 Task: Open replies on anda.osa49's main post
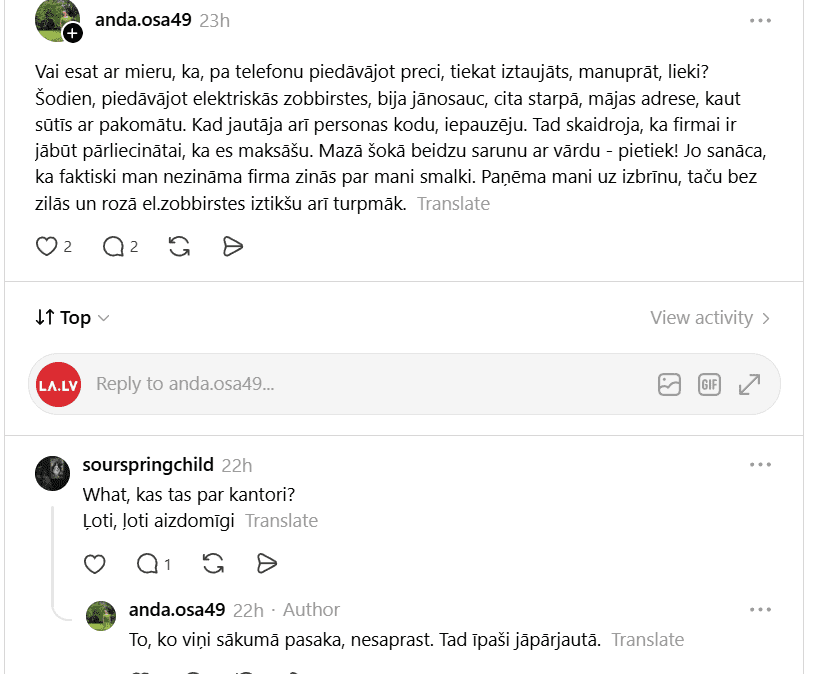114,246
